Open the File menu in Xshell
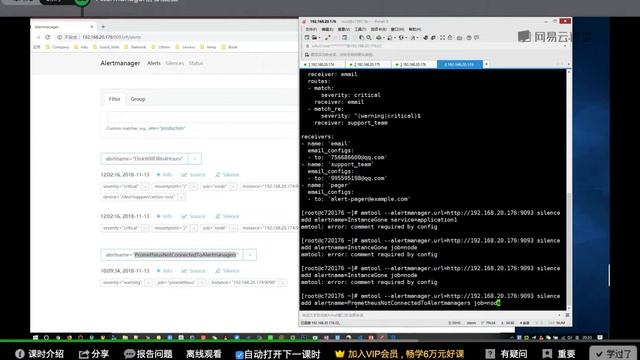The image size is (640, 360). pos(311,29)
